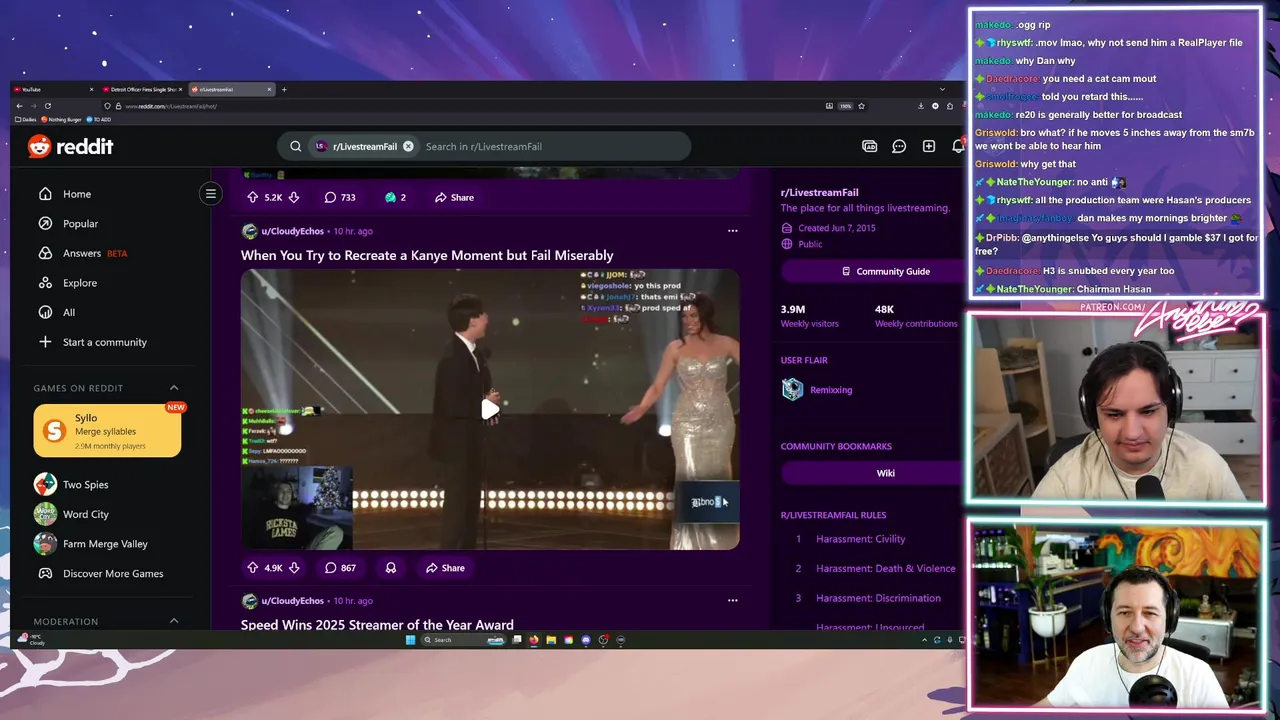Viewport: 1280px width, 720px height.
Task: Open u/CloudyEchos profile on Kanye post
Action: click(x=292, y=231)
